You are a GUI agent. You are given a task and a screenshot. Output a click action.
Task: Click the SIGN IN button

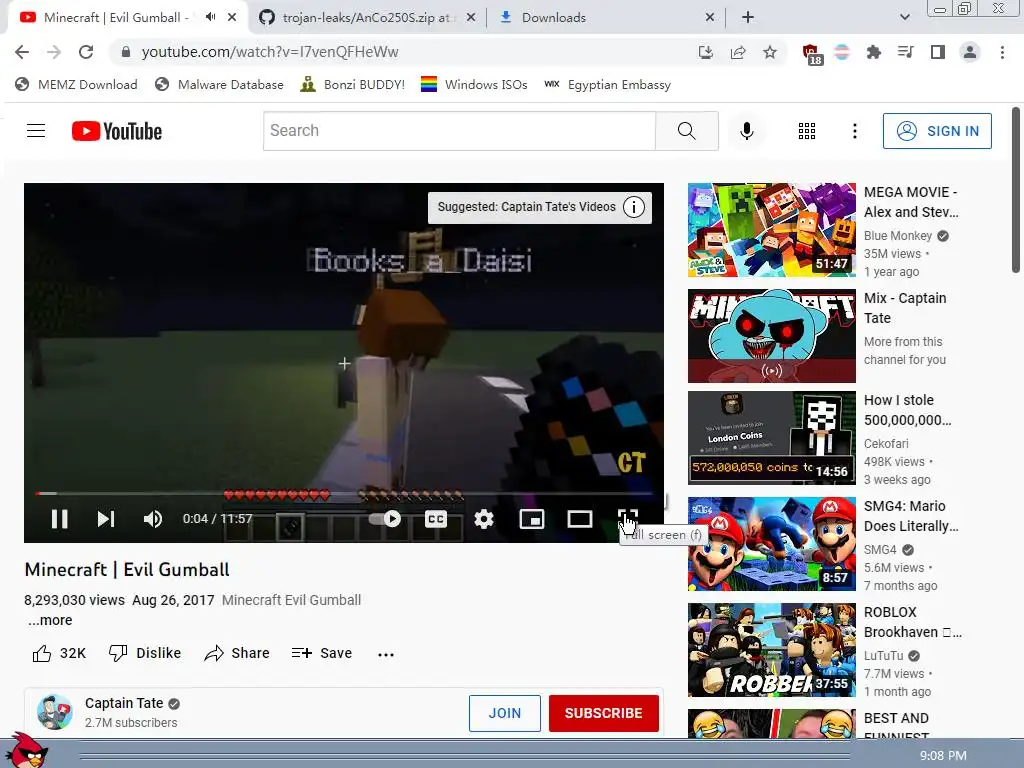pyautogui.click(x=937, y=131)
